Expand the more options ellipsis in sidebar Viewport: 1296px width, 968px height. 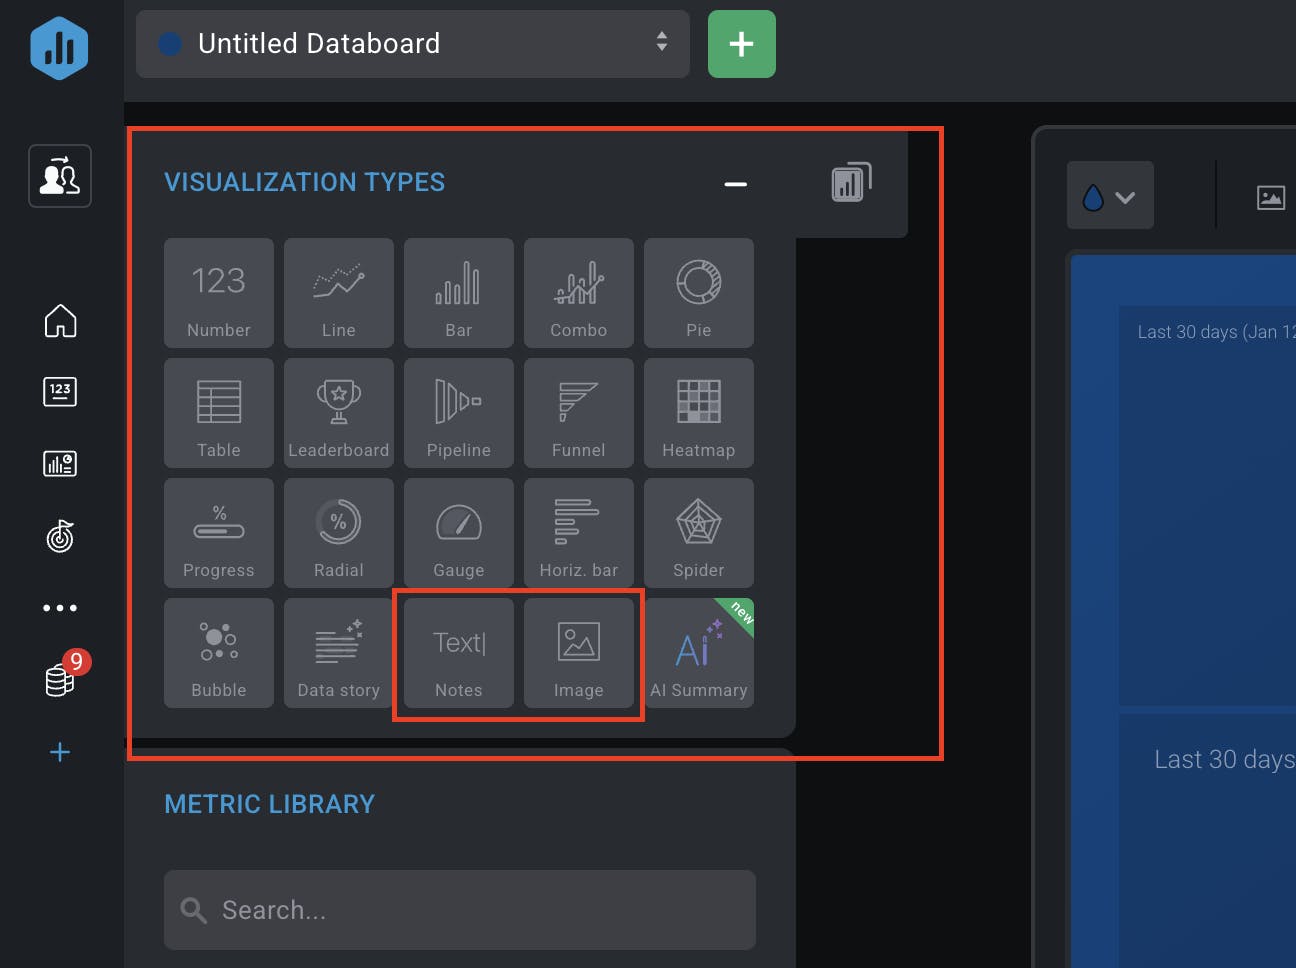tap(60, 607)
